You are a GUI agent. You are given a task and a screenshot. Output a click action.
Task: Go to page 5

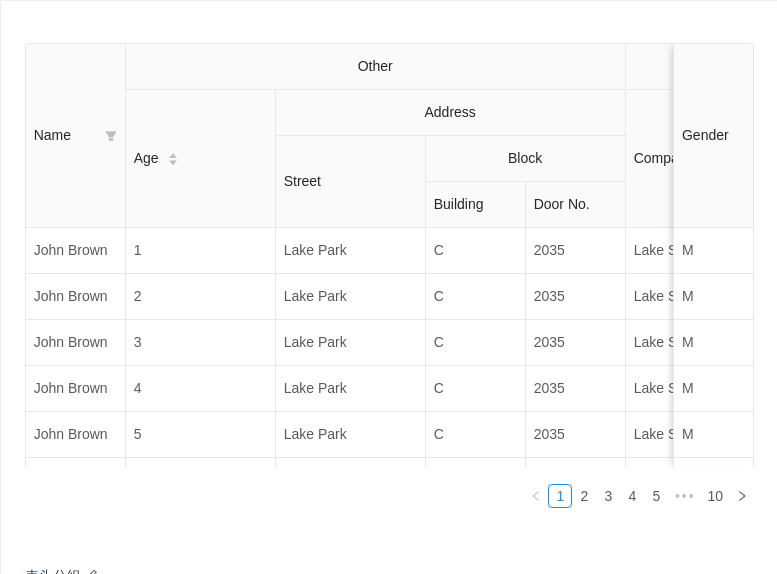coord(656,496)
